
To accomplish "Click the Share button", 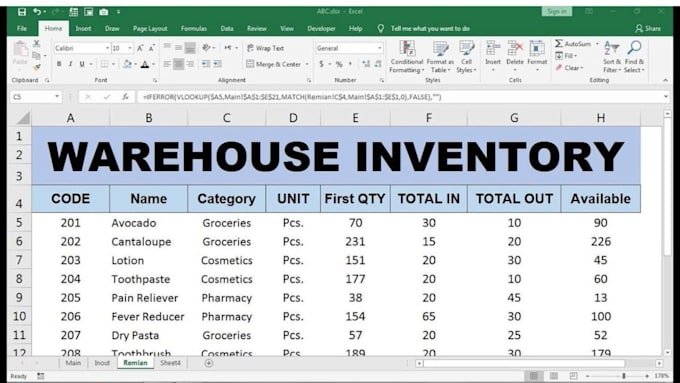I will [x=648, y=29].
